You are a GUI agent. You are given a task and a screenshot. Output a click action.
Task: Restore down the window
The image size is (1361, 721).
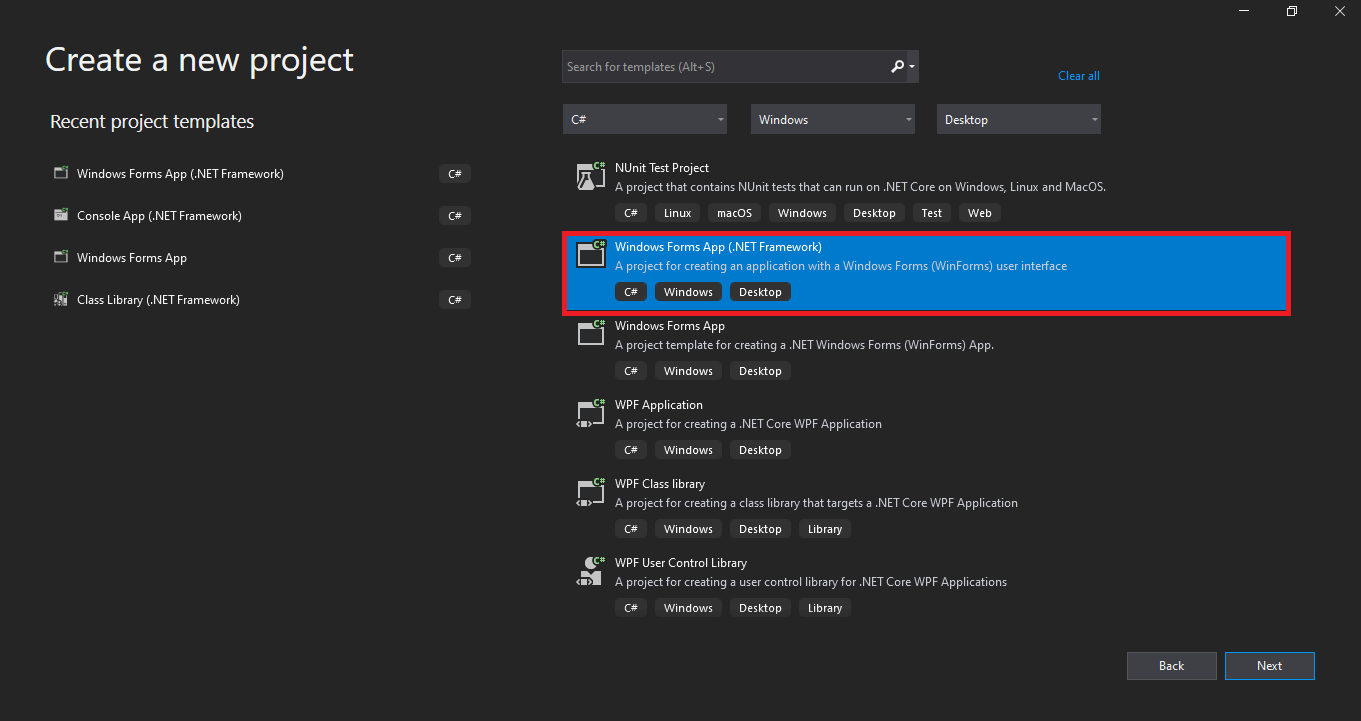coord(1291,11)
